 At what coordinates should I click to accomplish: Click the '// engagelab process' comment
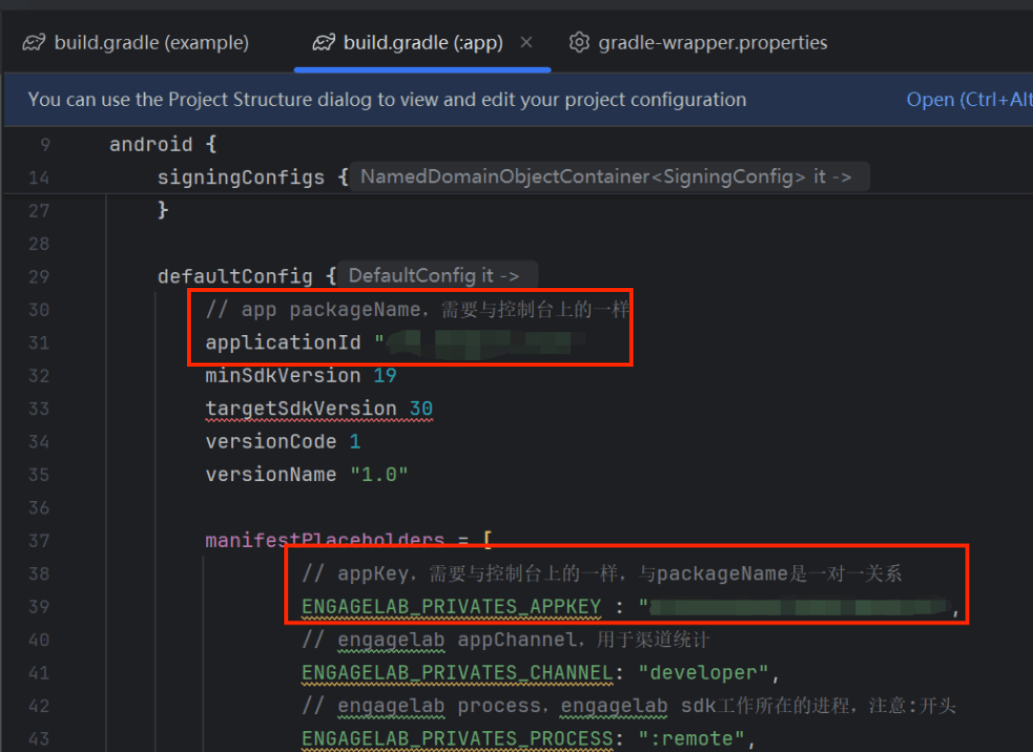tap(628, 705)
